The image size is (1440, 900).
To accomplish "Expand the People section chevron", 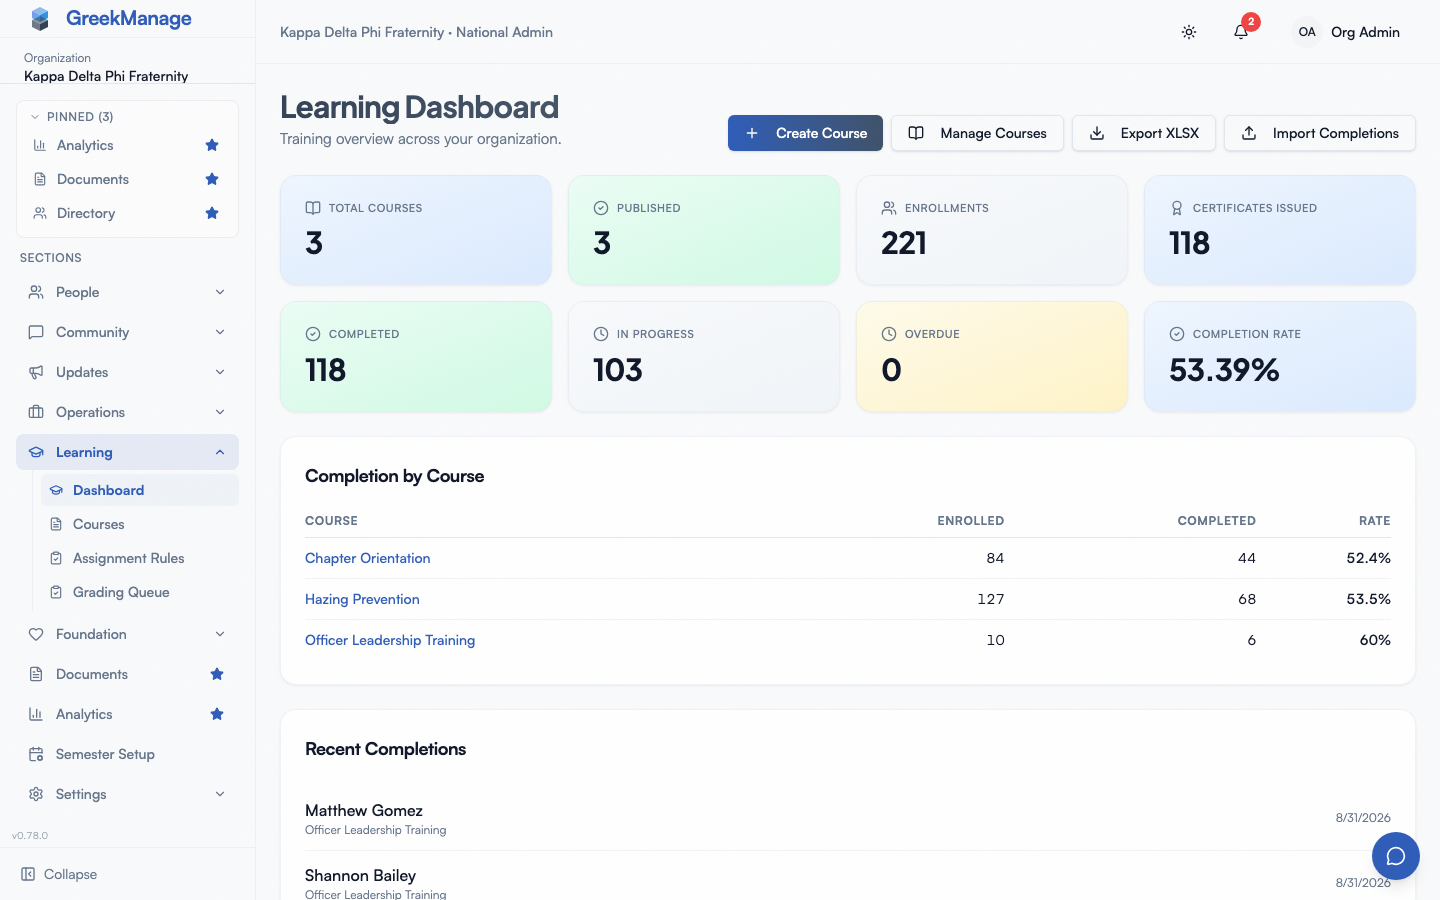I will 220,292.
